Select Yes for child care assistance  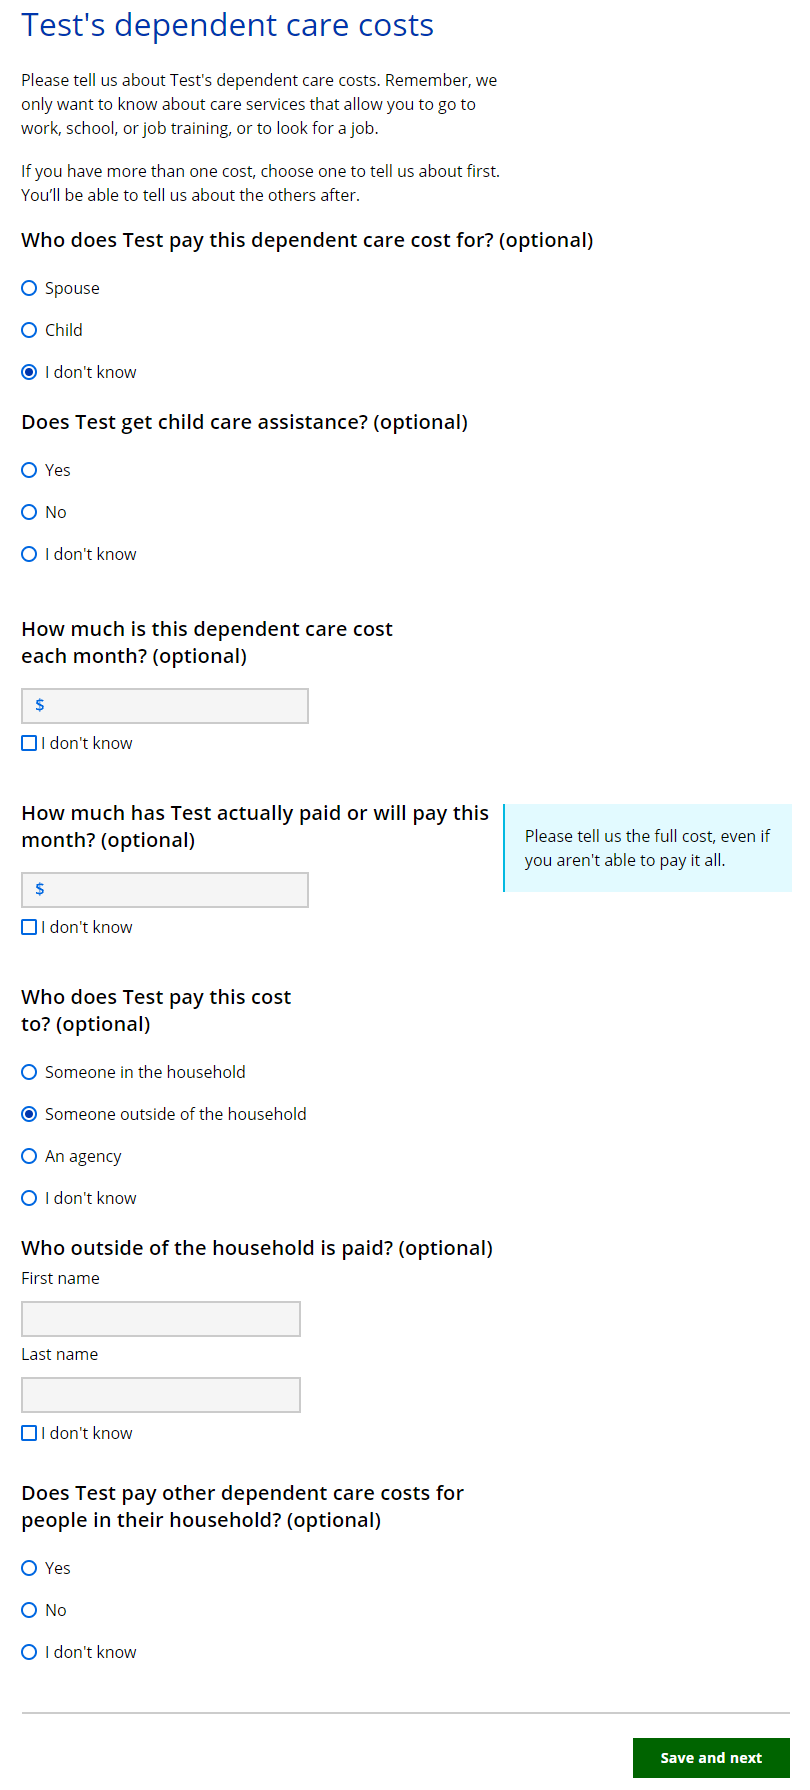point(30,470)
